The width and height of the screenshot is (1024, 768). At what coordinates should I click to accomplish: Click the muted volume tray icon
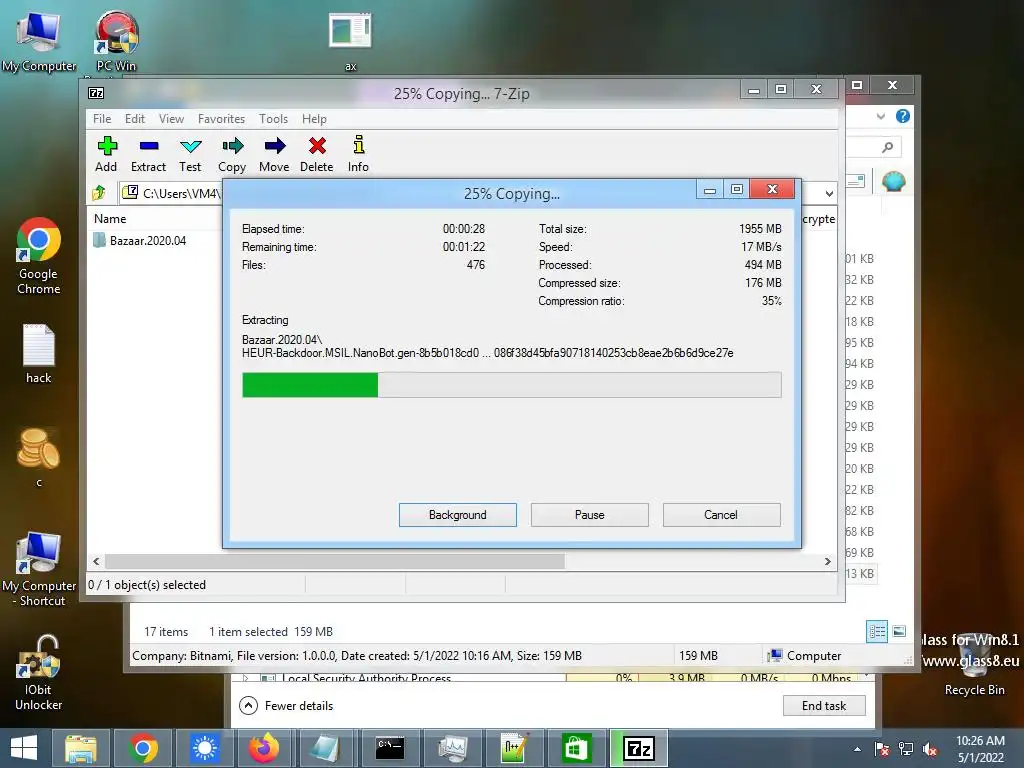pos(930,749)
